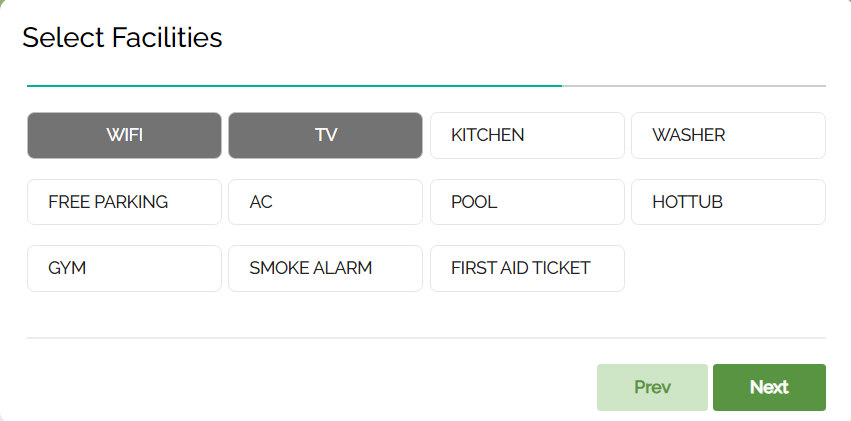
Task: Enable the SMOKE ALARM option
Action: click(325, 268)
